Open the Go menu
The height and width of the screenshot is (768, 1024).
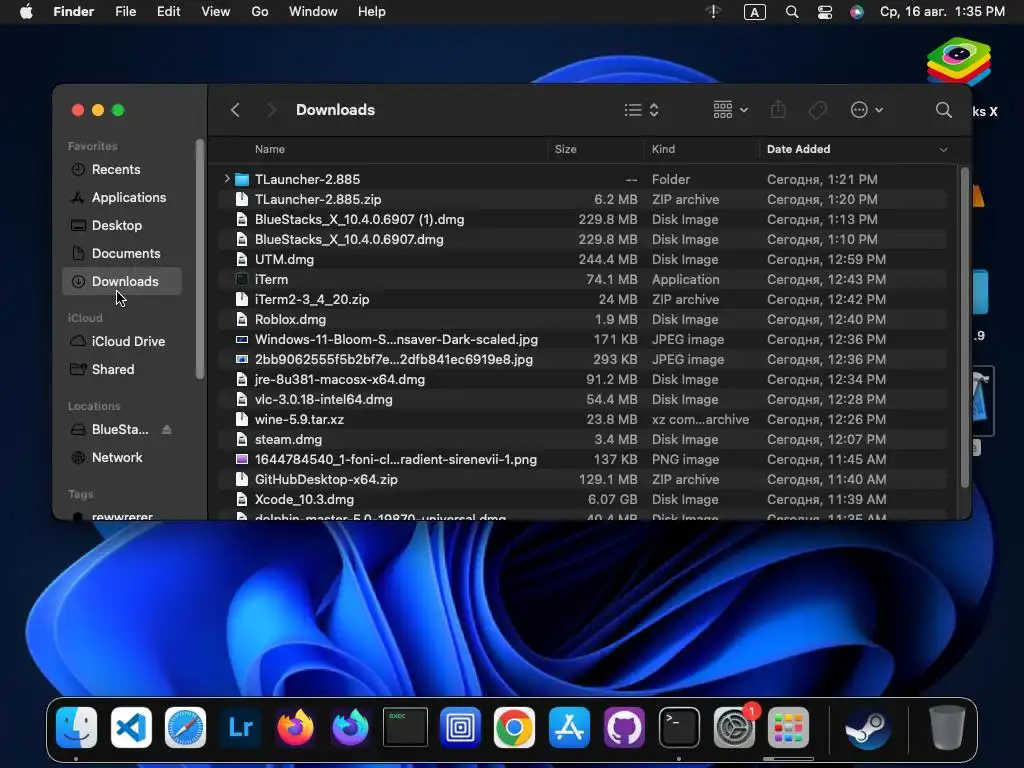(x=260, y=12)
